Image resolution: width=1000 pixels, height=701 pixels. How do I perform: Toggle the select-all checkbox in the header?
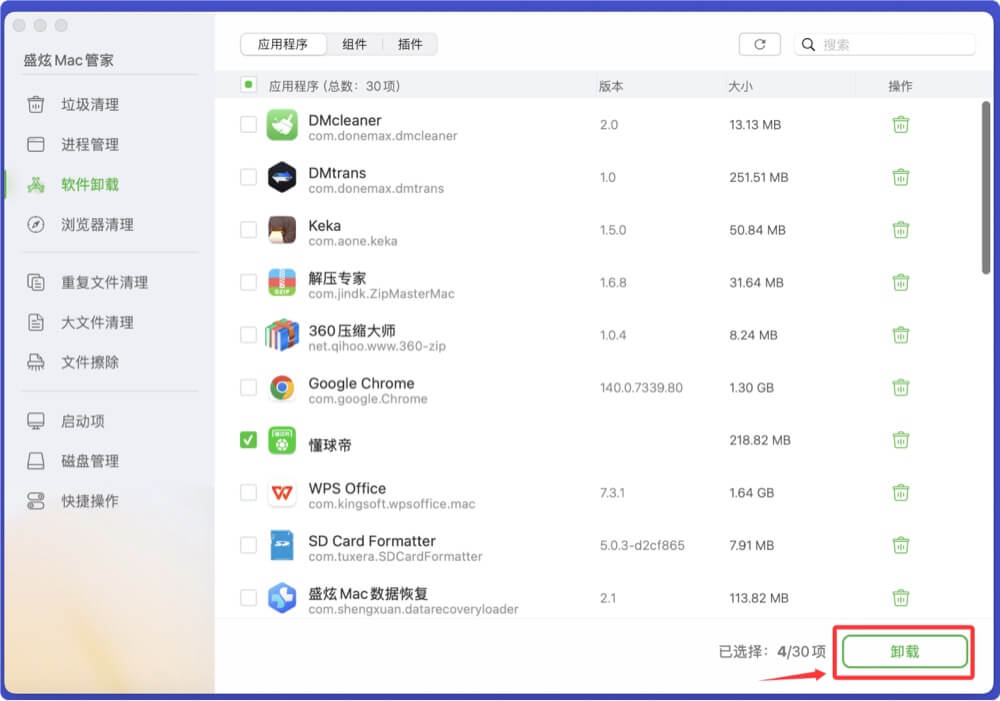(249, 85)
